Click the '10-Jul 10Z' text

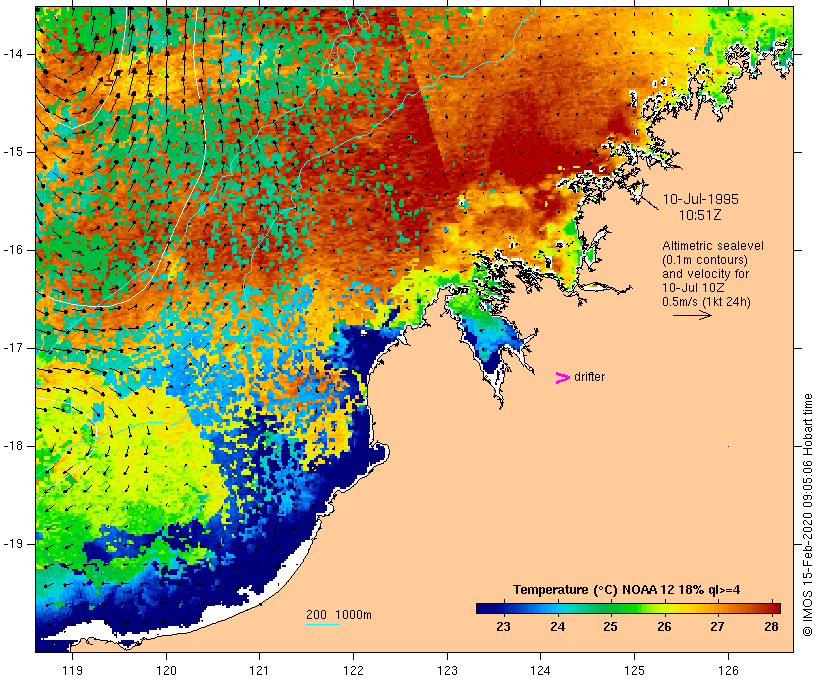[693, 288]
